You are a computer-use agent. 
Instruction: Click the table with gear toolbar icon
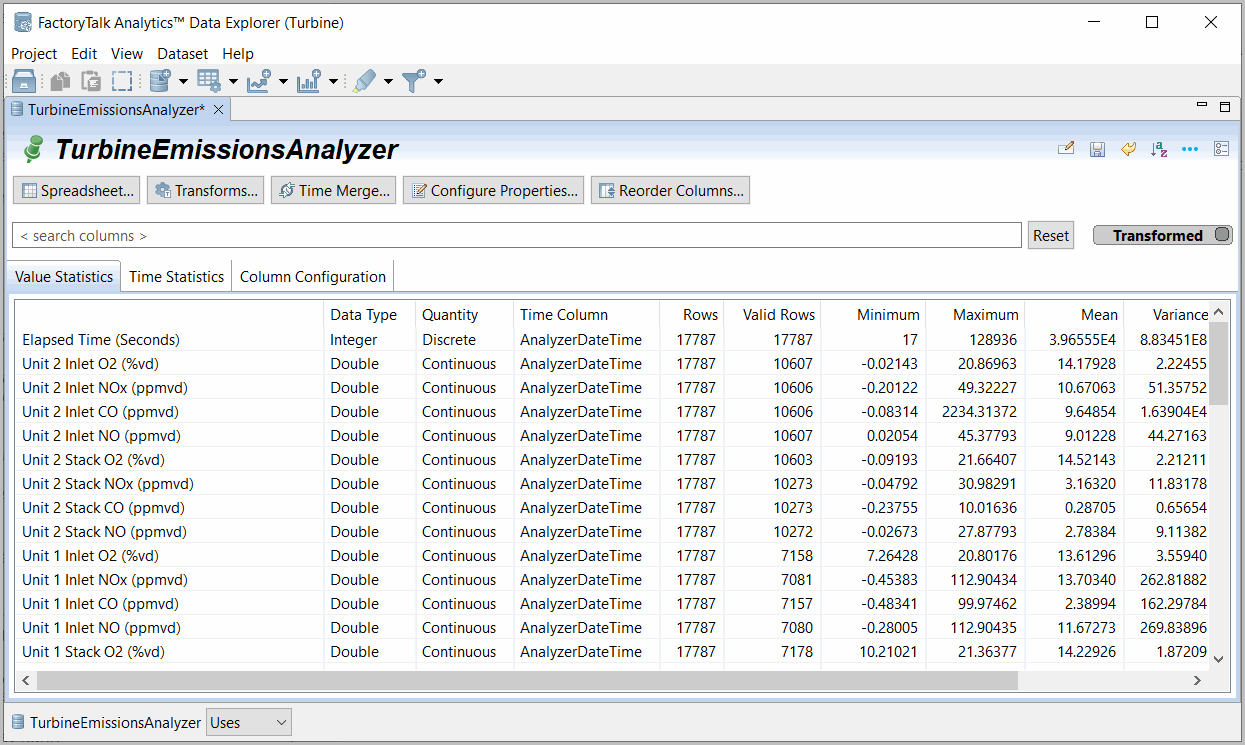[x=209, y=82]
